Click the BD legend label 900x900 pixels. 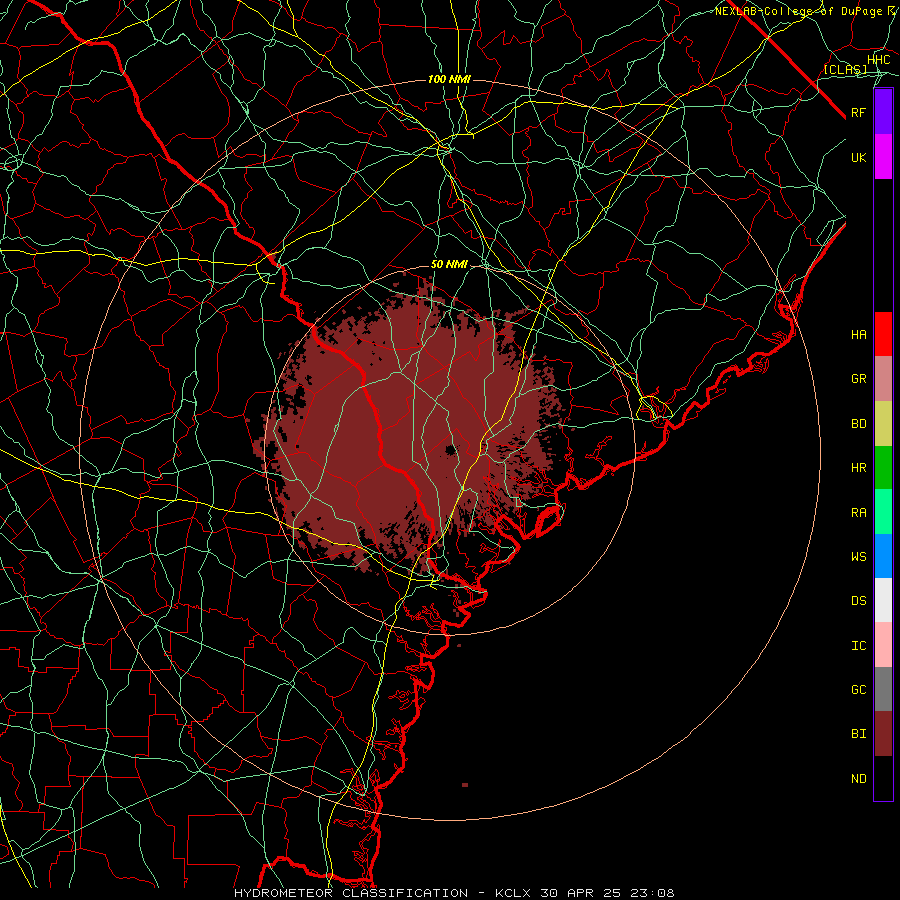[x=858, y=424]
